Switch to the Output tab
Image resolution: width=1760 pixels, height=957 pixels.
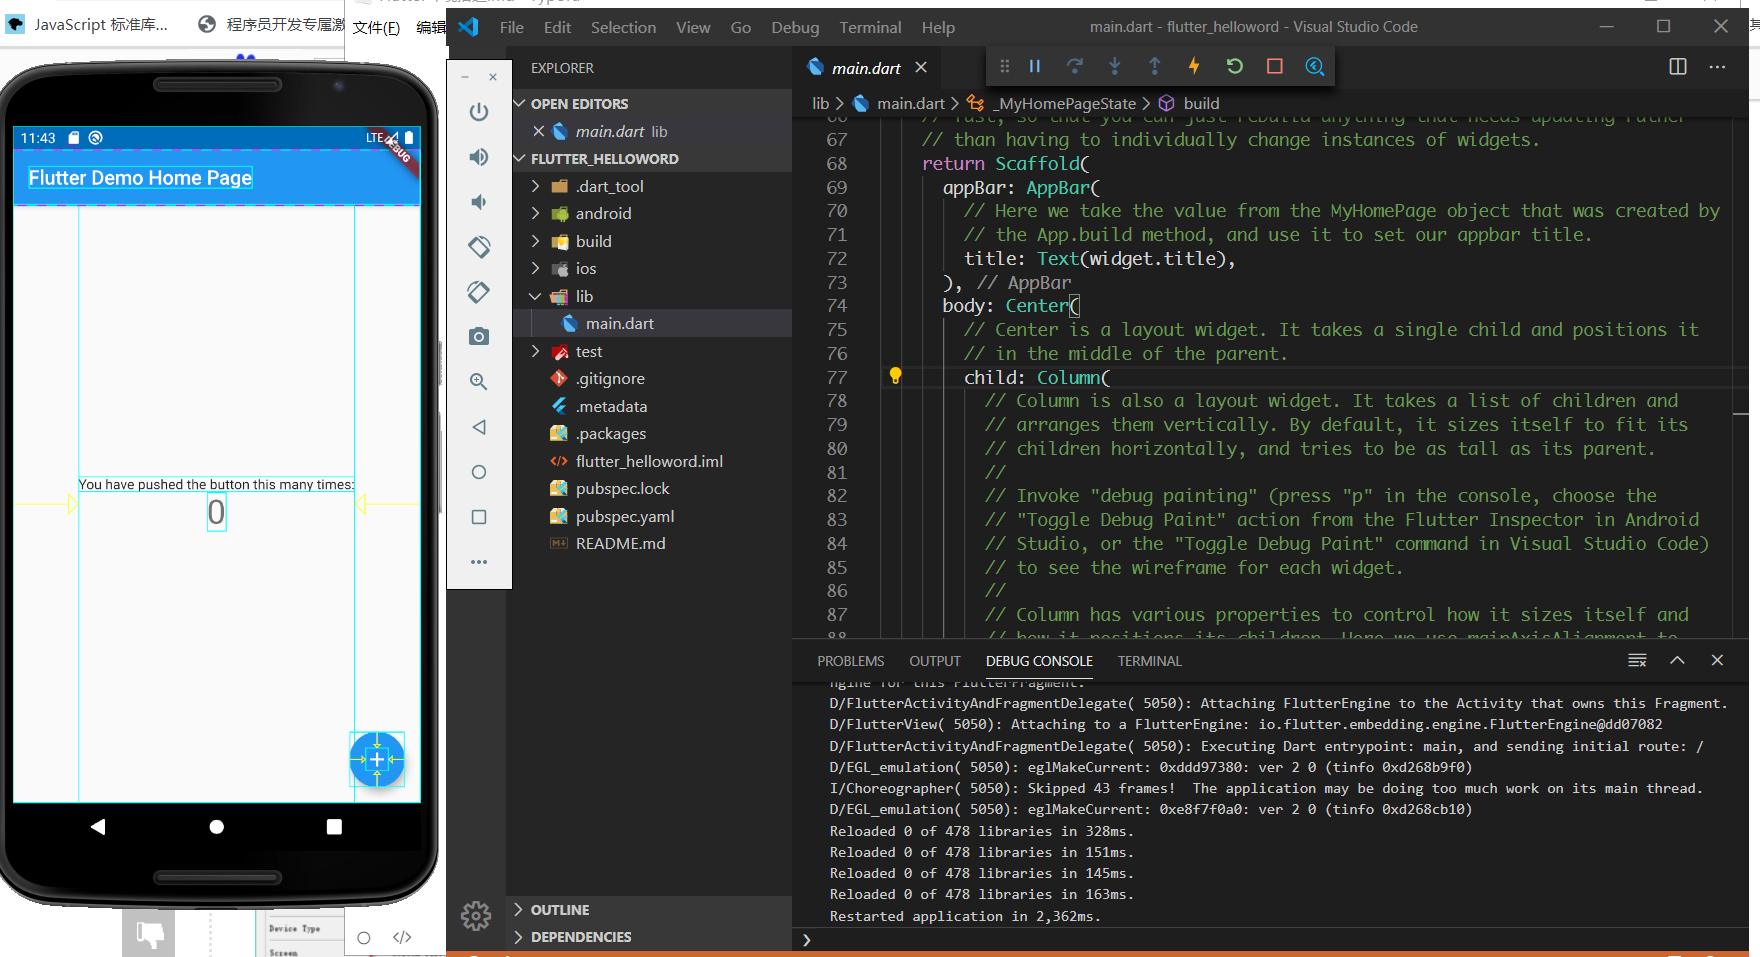click(935, 661)
